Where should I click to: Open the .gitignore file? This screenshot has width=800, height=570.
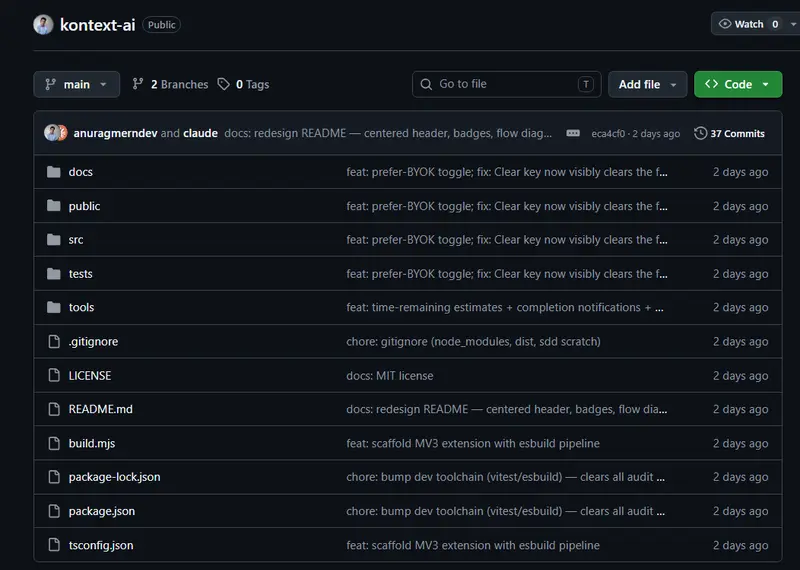coord(93,341)
